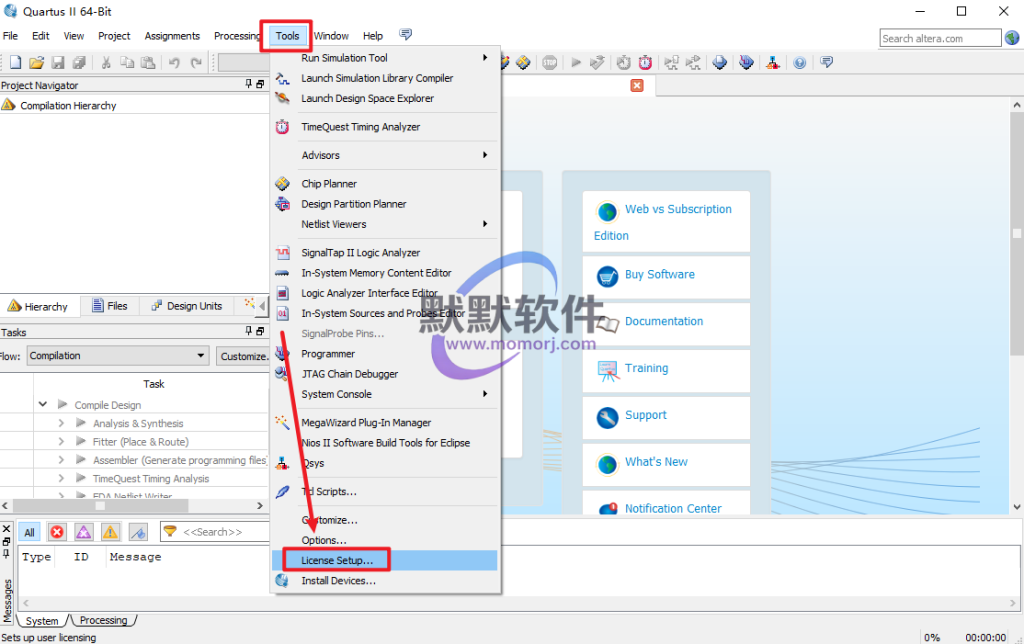
Task: Click the globe icon beside altera search
Action: pos(1012,38)
